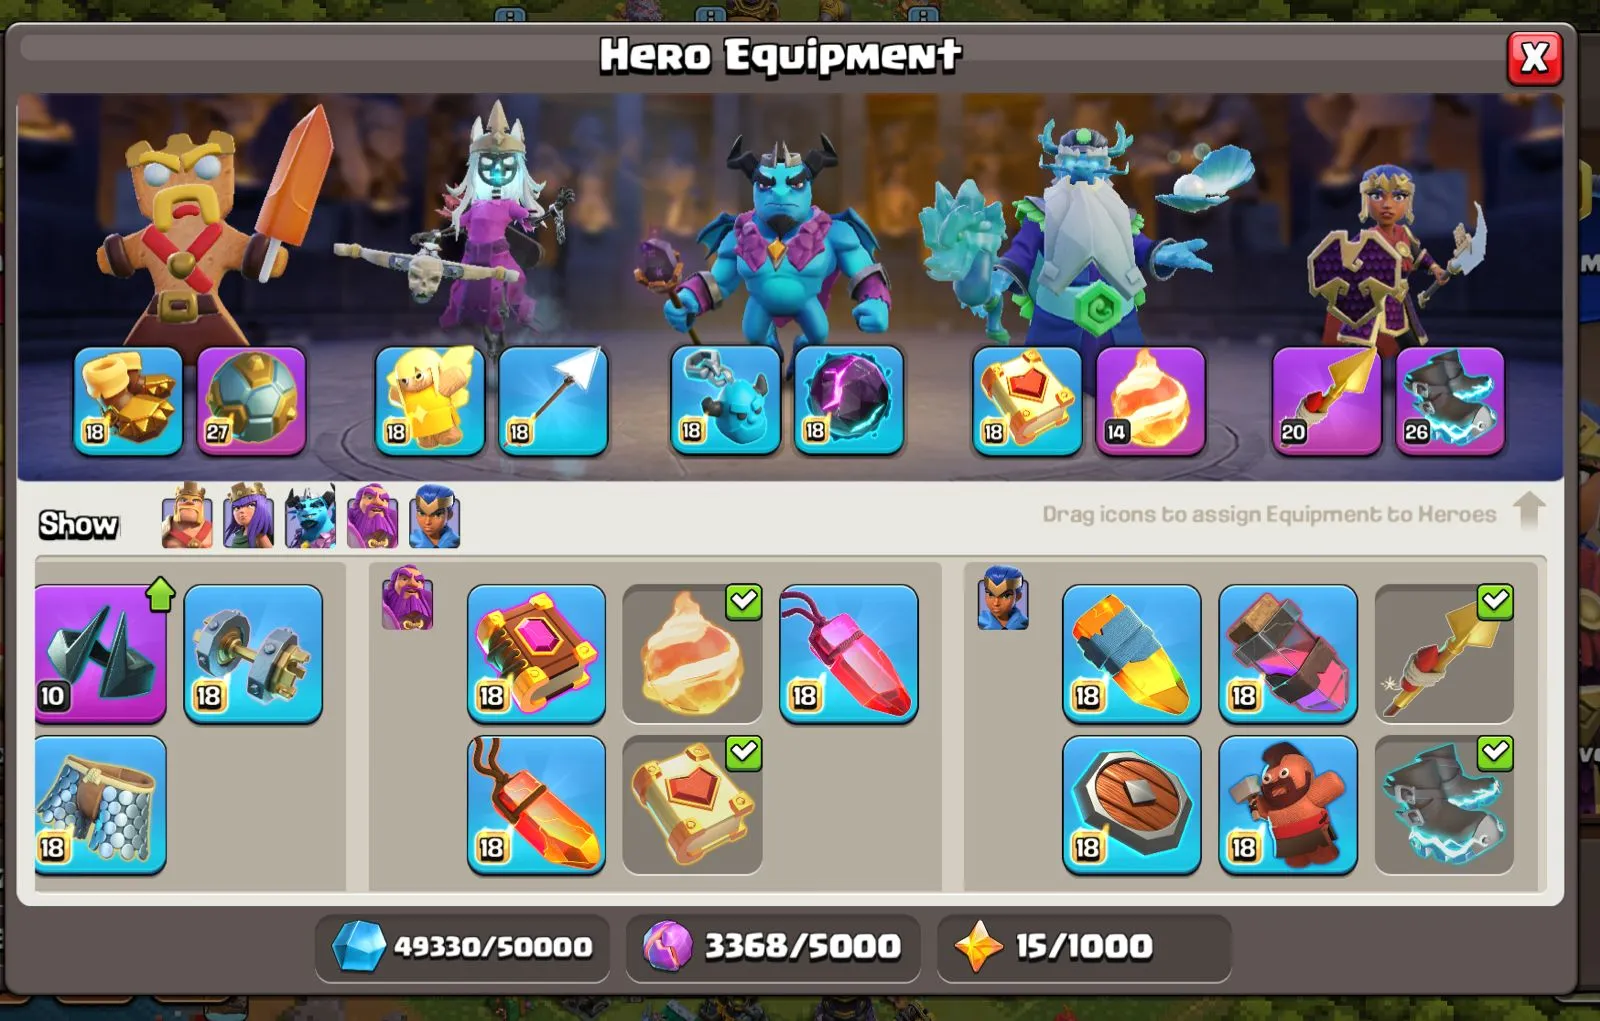
Task: Click the green upgrade arrow on equipment
Action: pyautogui.click(x=160, y=594)
